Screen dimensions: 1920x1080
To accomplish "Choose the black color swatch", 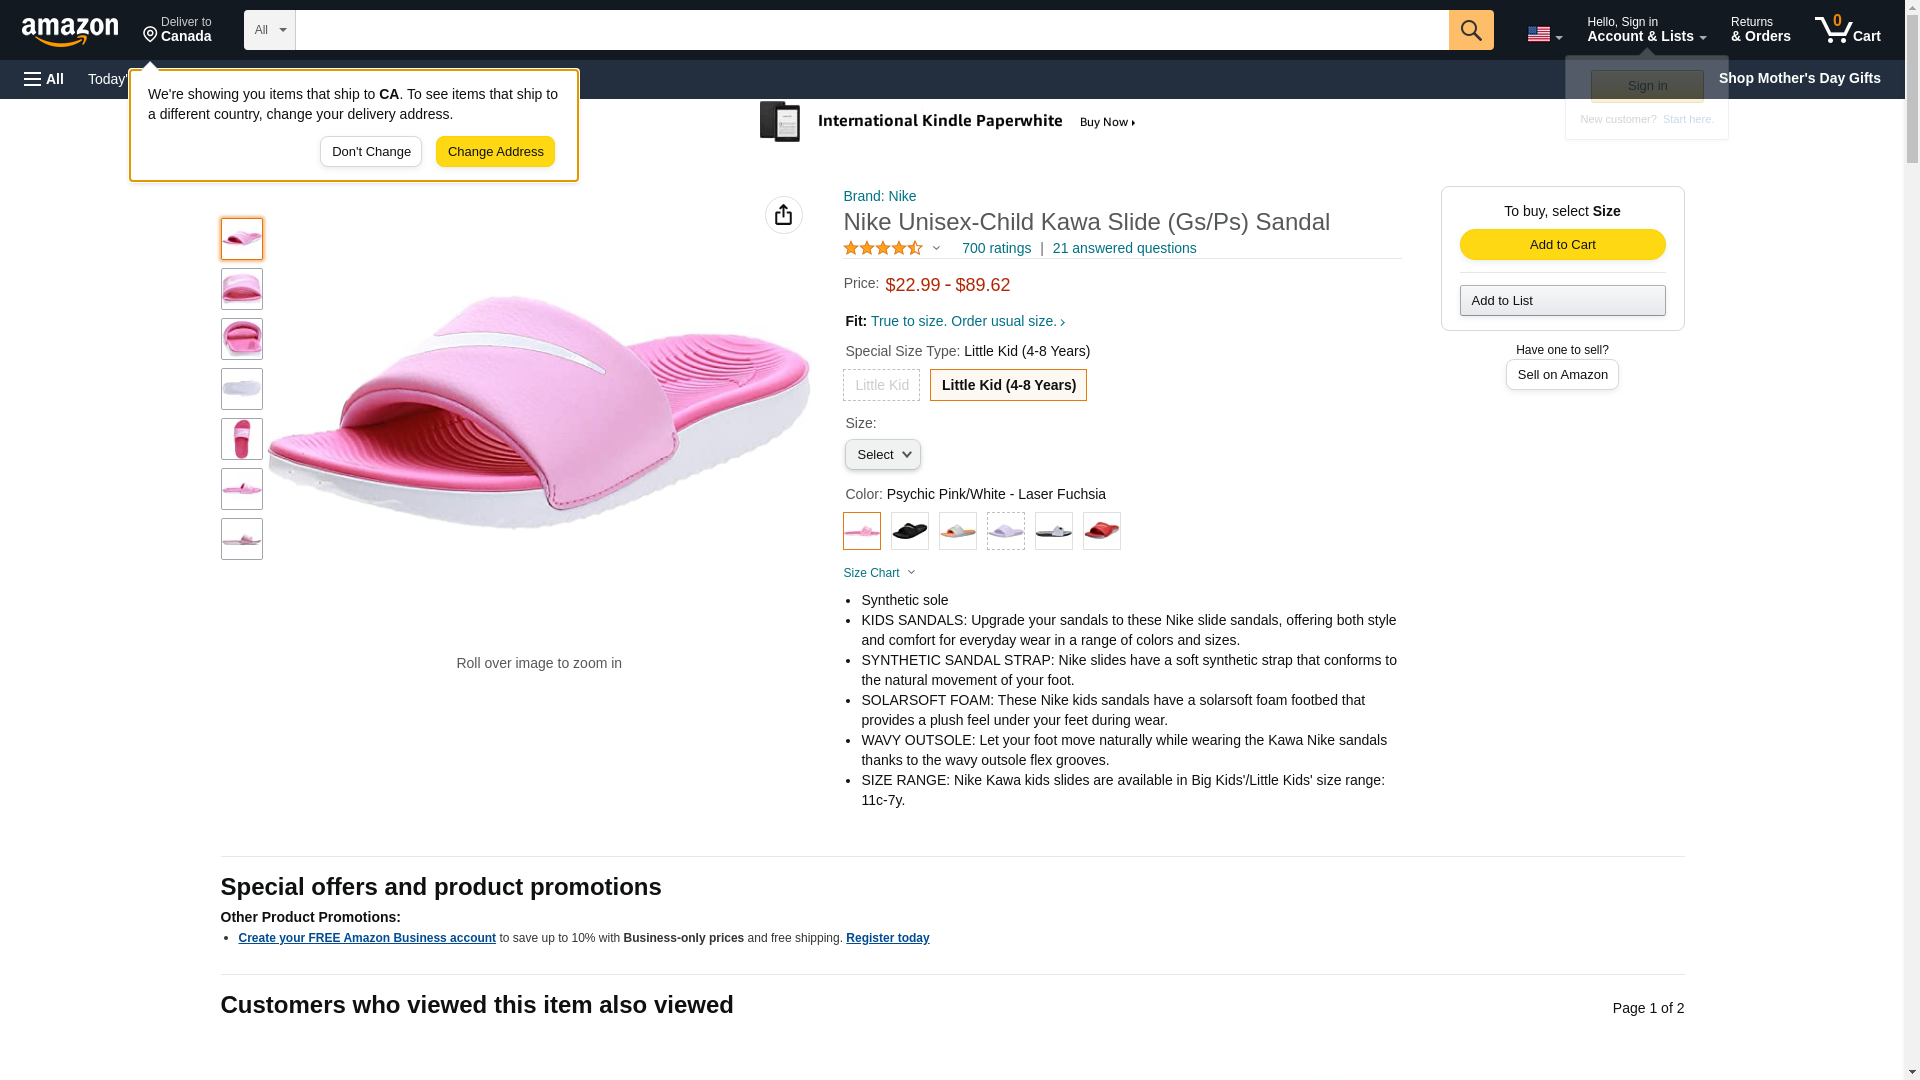I will [909, 531].
